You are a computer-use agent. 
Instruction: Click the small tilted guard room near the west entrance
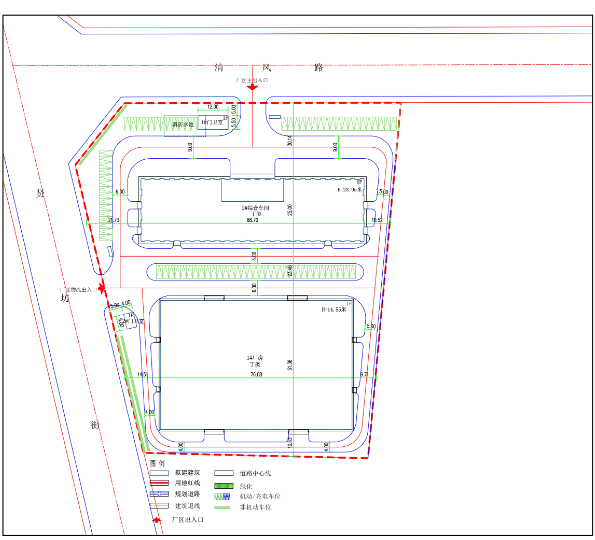pos(130,321)
